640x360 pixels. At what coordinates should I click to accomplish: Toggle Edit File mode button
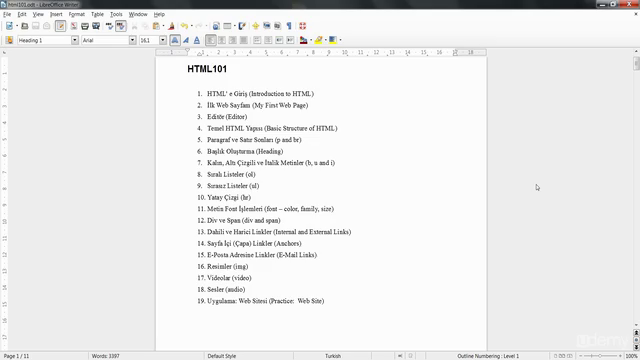coord(60,26)
